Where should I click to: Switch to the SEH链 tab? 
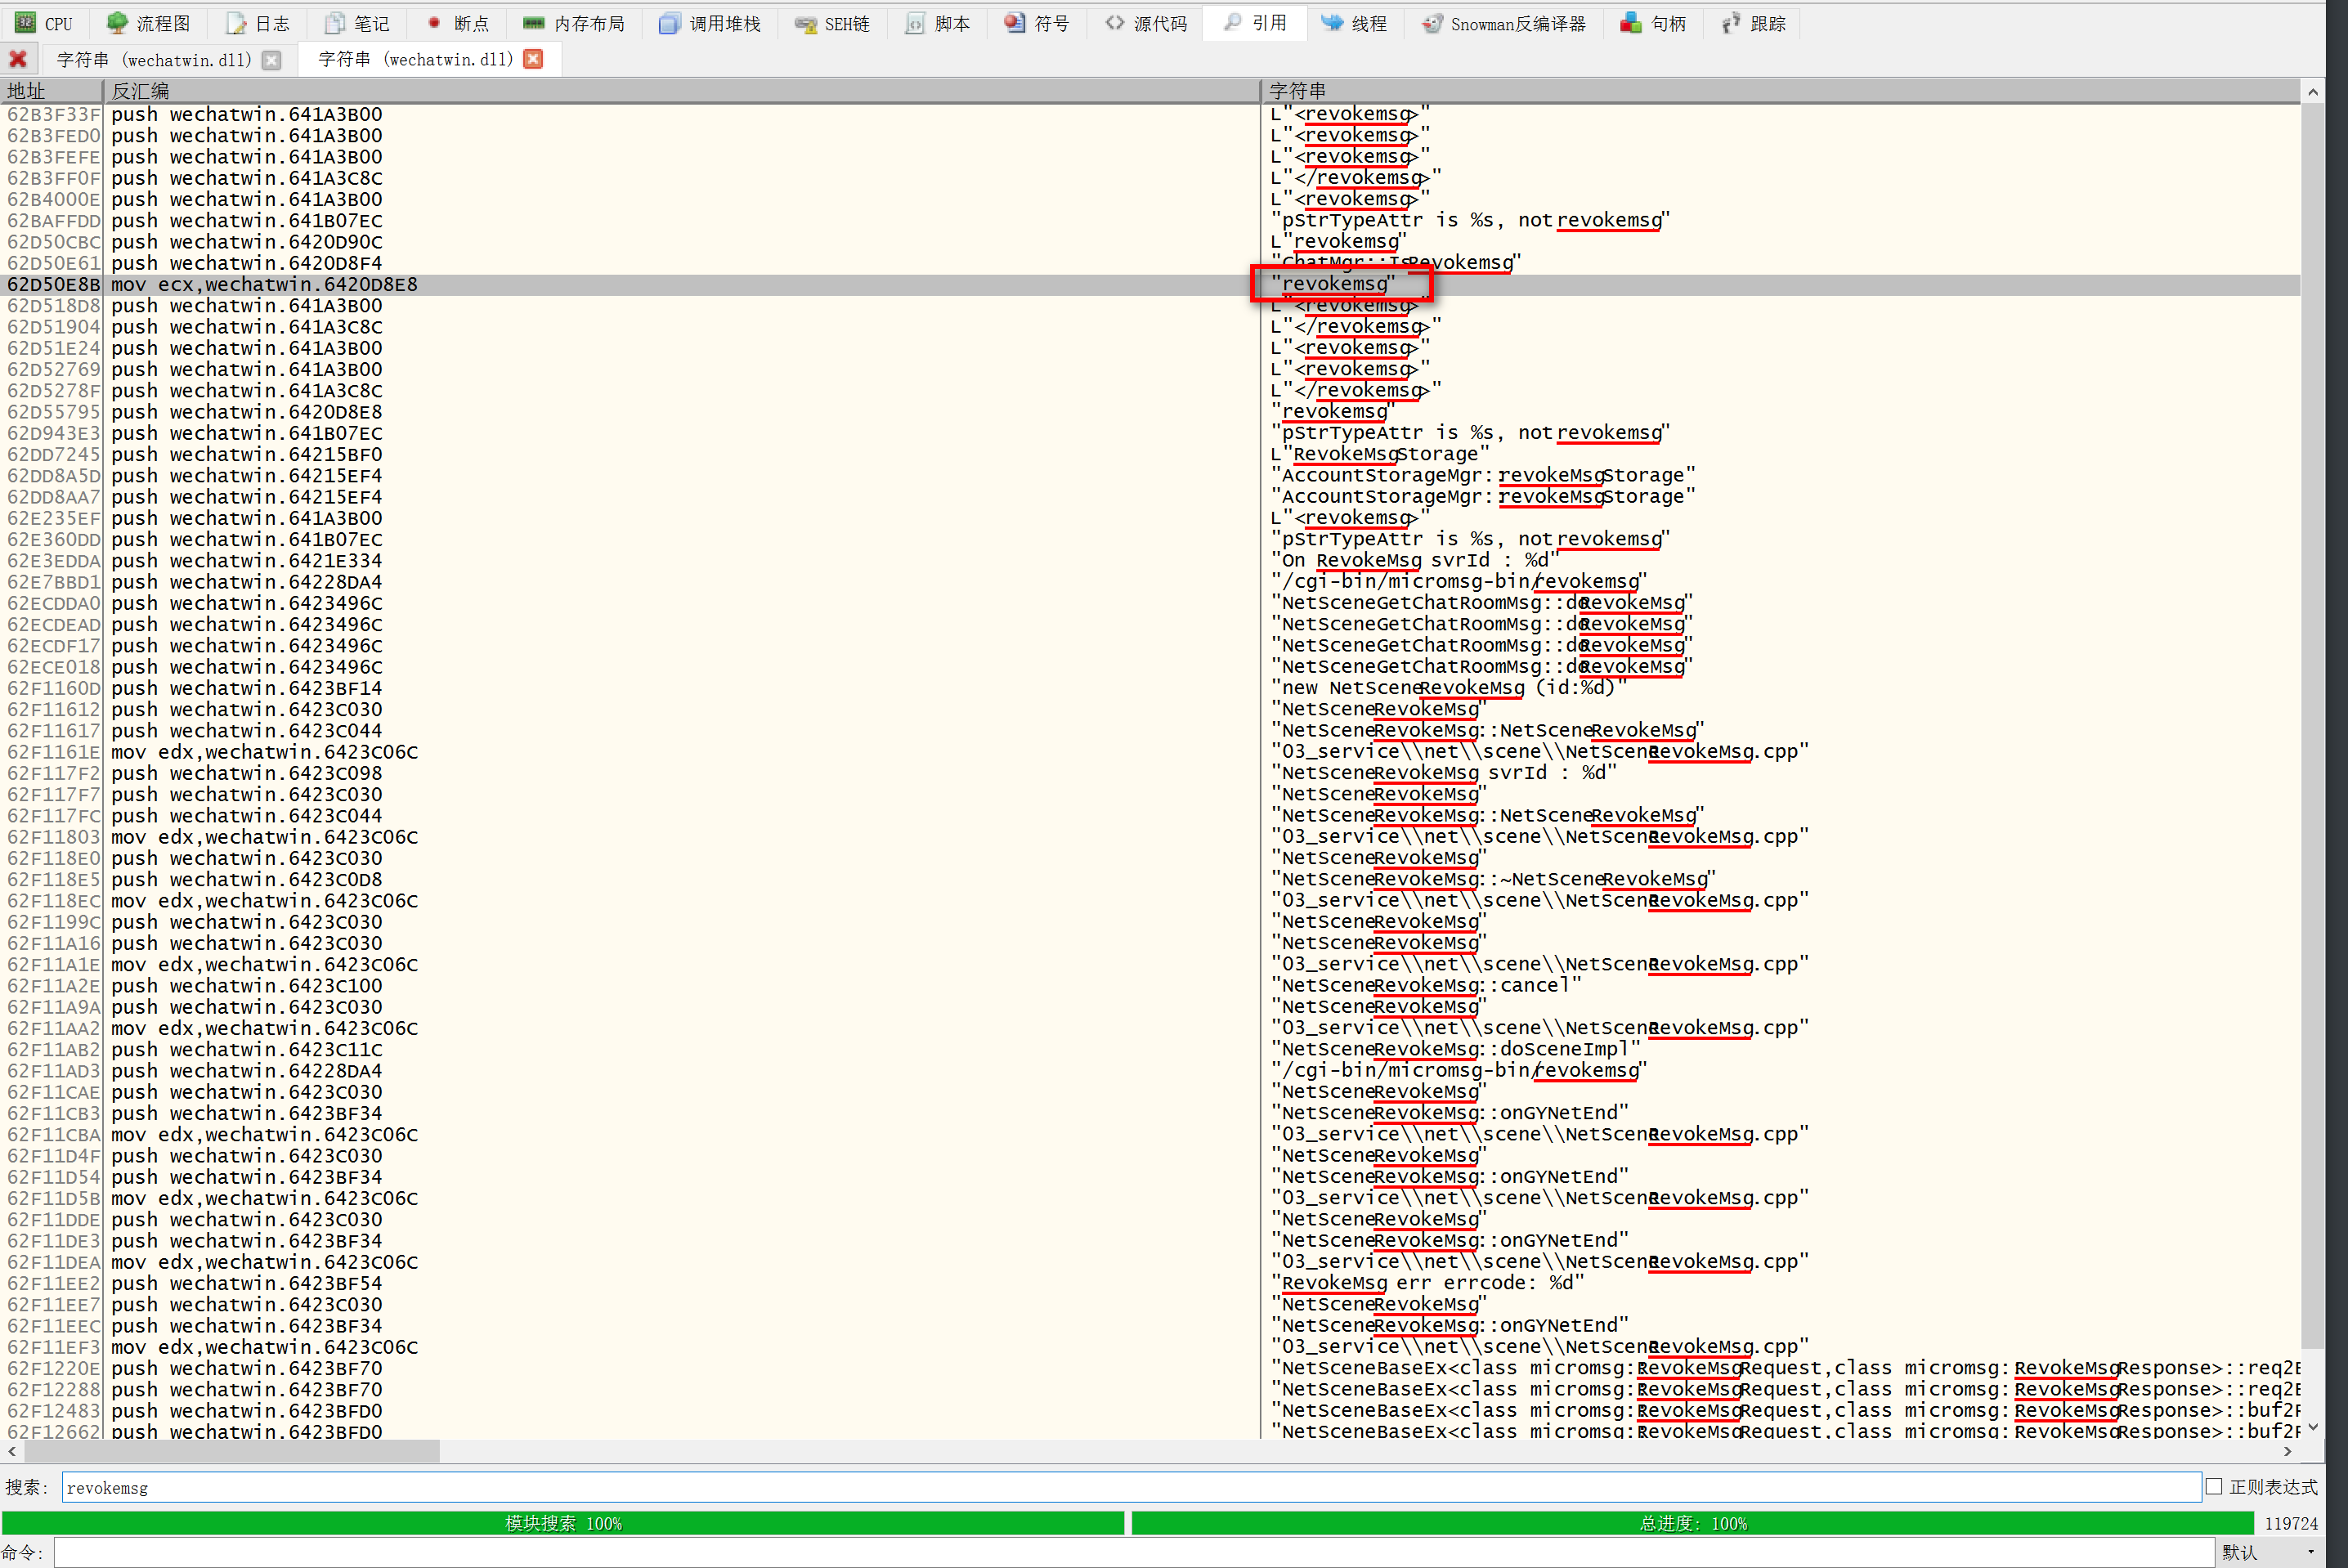pos(833,23)
